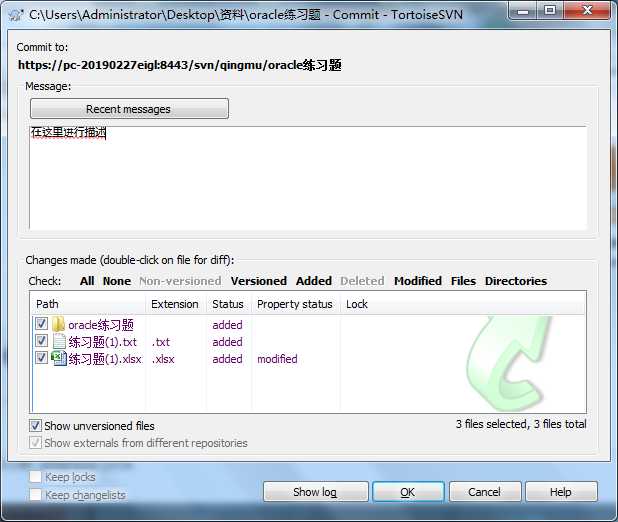The width and height of the screenshot is (618, 522).
Task: Click the TortoiseSVN title bar icon
Action: [15, 15]
